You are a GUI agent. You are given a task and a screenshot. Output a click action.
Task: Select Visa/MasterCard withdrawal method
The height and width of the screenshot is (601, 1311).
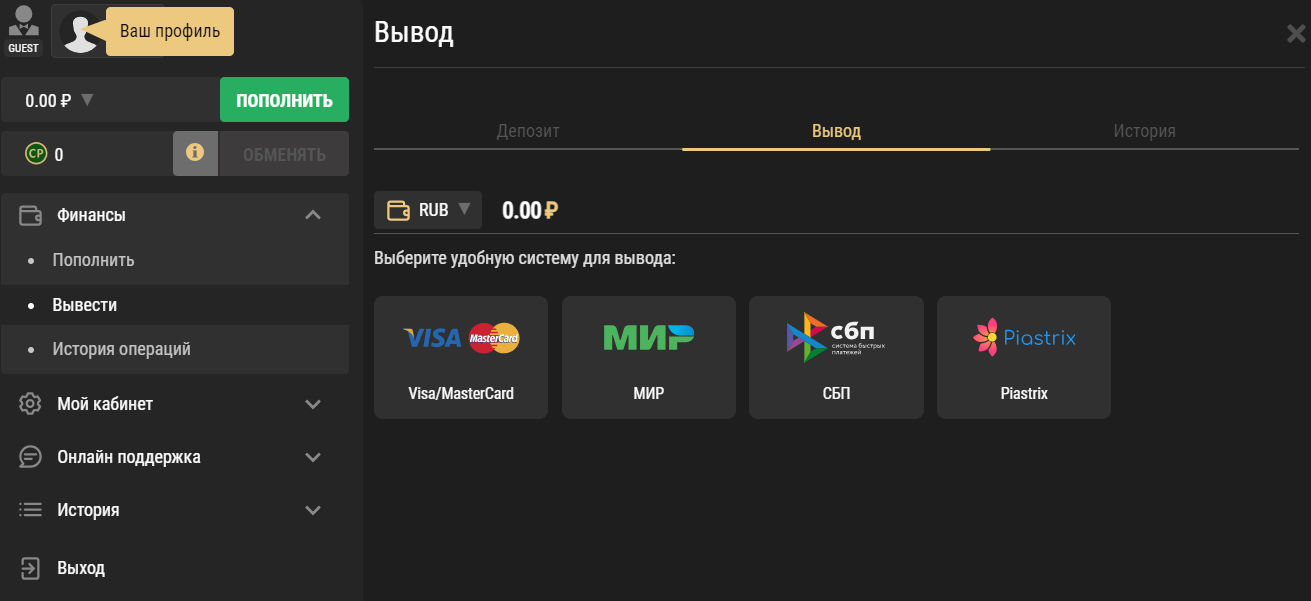tap(460, 357)
